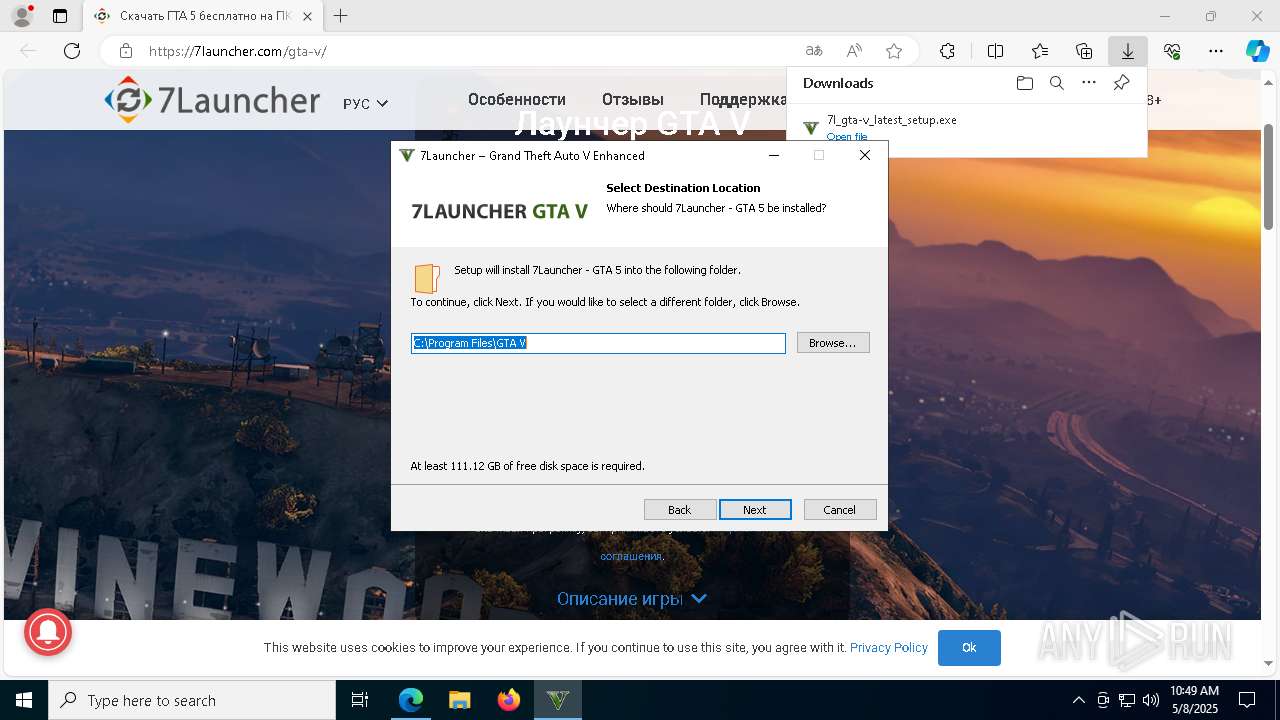
Task: Open Edge settings and more menu
Action: (1216, 51)
